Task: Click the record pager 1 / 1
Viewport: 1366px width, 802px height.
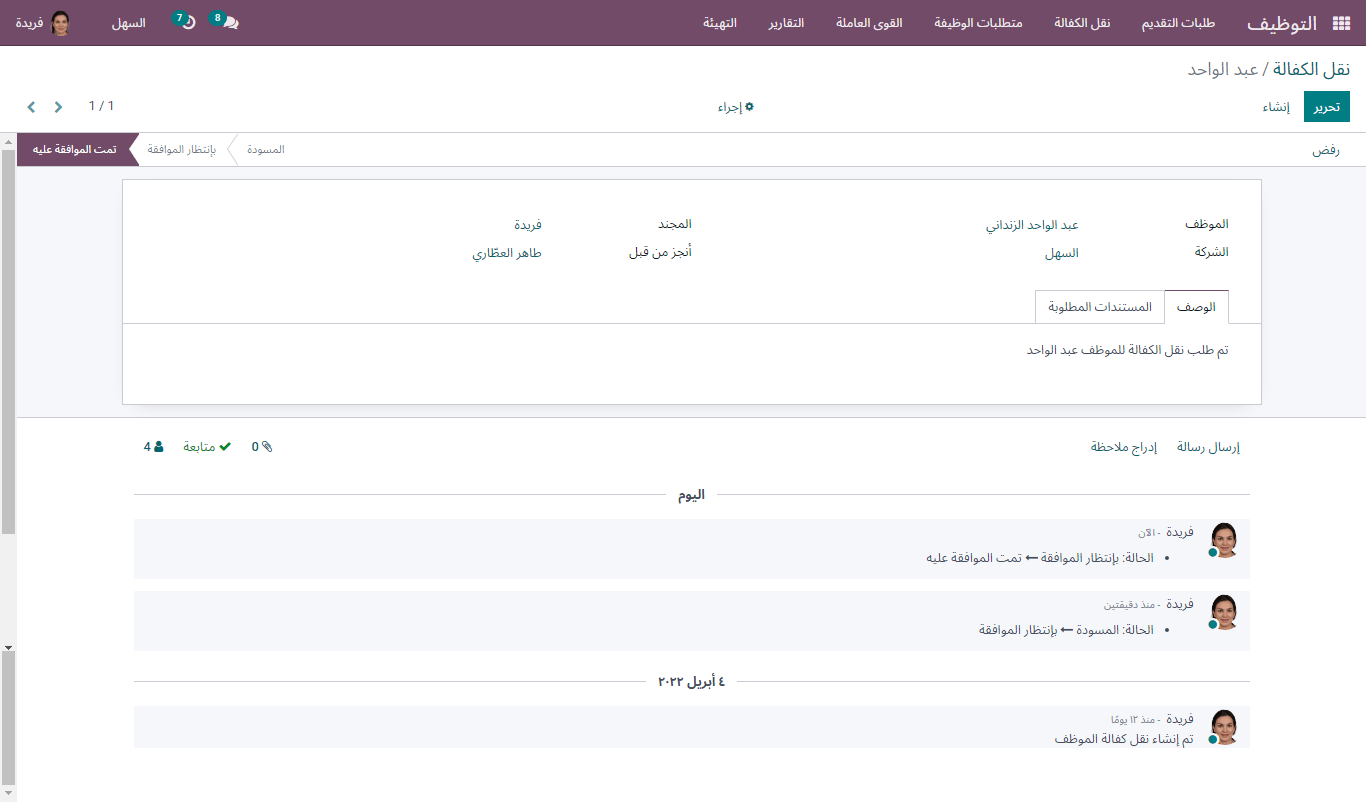Action: pyautogui.click(x=101, y=106)
